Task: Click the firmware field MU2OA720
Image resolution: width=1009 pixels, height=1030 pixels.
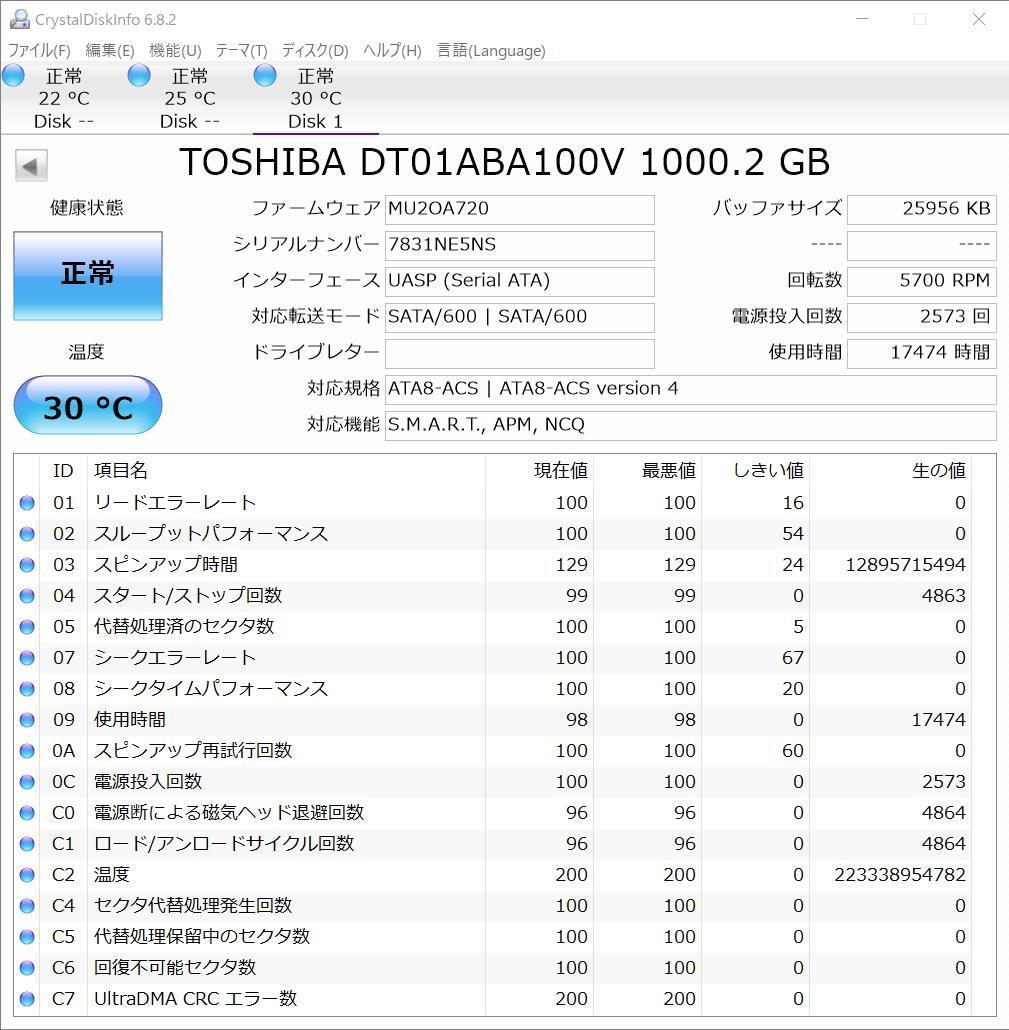Action: click(520, 210)
